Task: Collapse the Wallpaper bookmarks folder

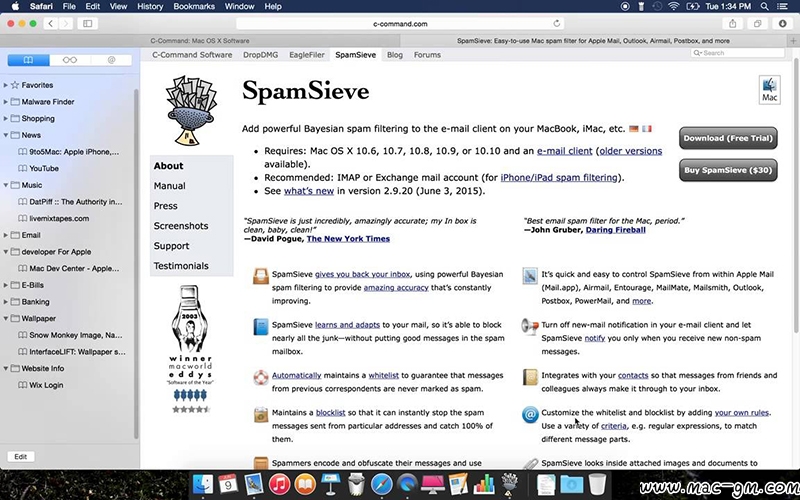Action: [6, 318]
